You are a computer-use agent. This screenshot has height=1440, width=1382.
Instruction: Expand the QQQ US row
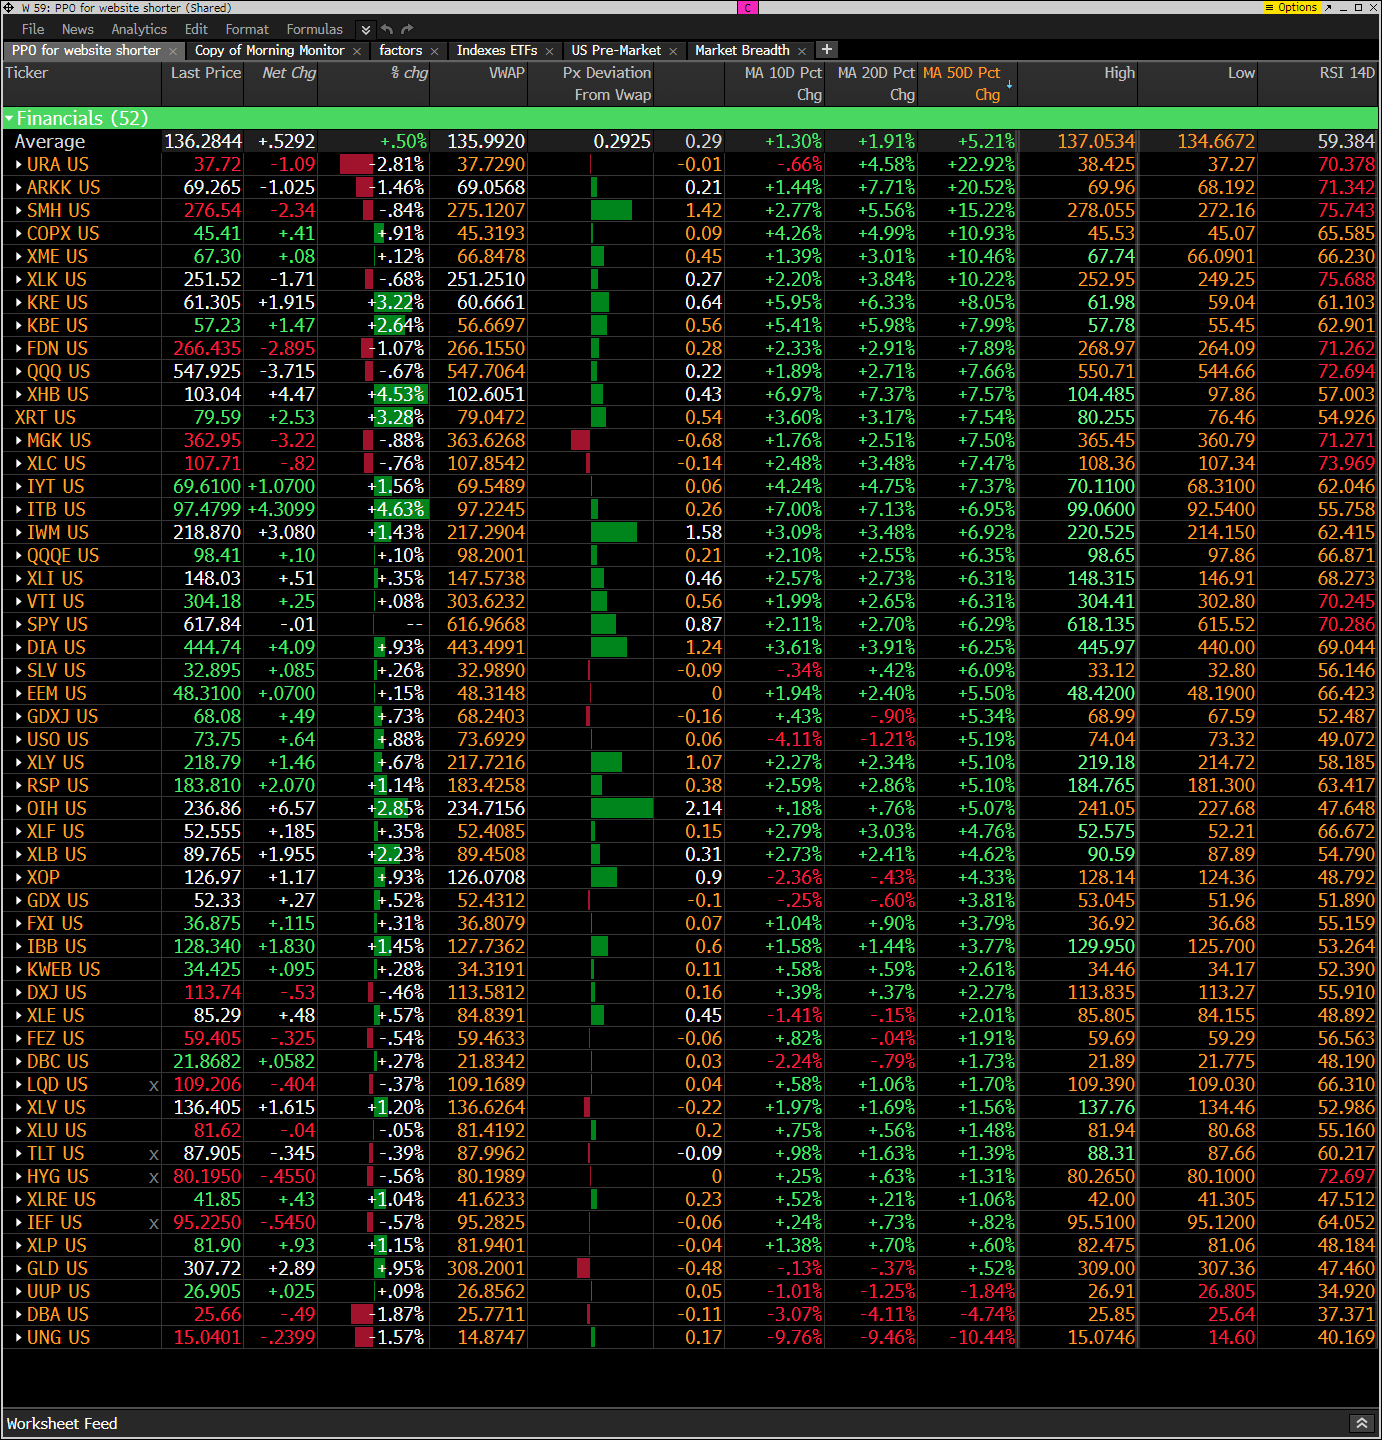19,371
